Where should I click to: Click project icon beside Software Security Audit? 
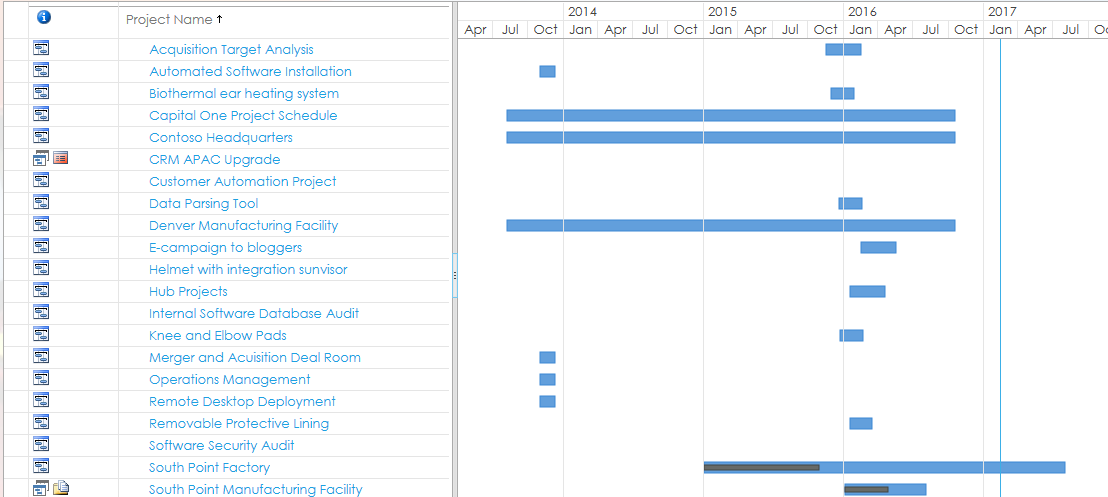point(42,445)
